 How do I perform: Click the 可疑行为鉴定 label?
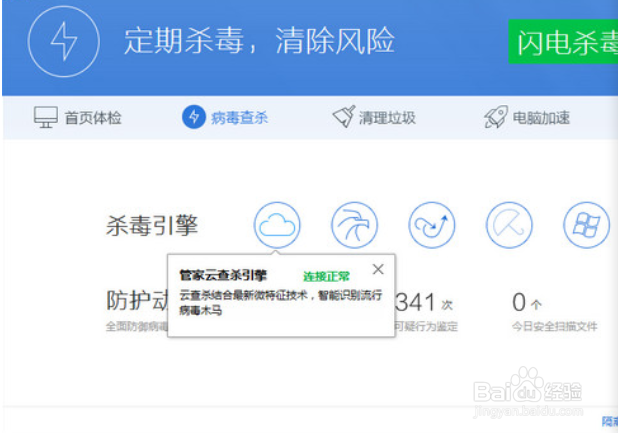tap(426, 326)
